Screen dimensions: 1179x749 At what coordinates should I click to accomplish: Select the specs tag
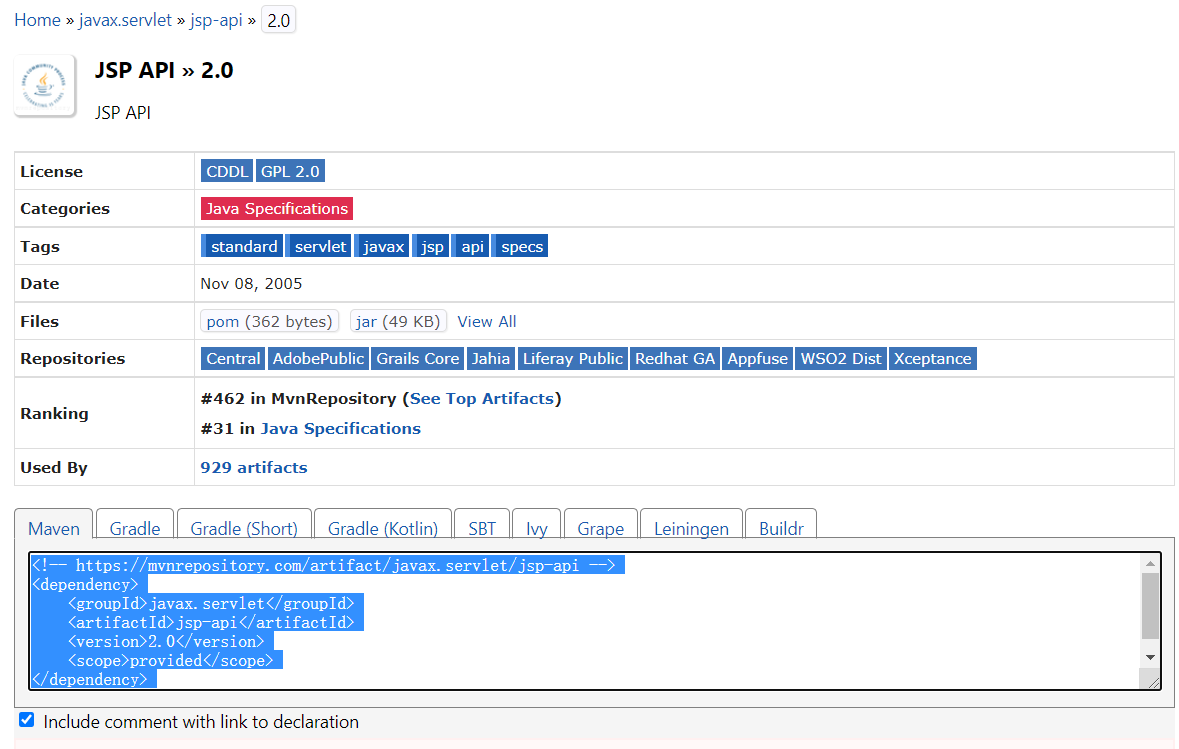pyautogui.click(x=520, y=246)
